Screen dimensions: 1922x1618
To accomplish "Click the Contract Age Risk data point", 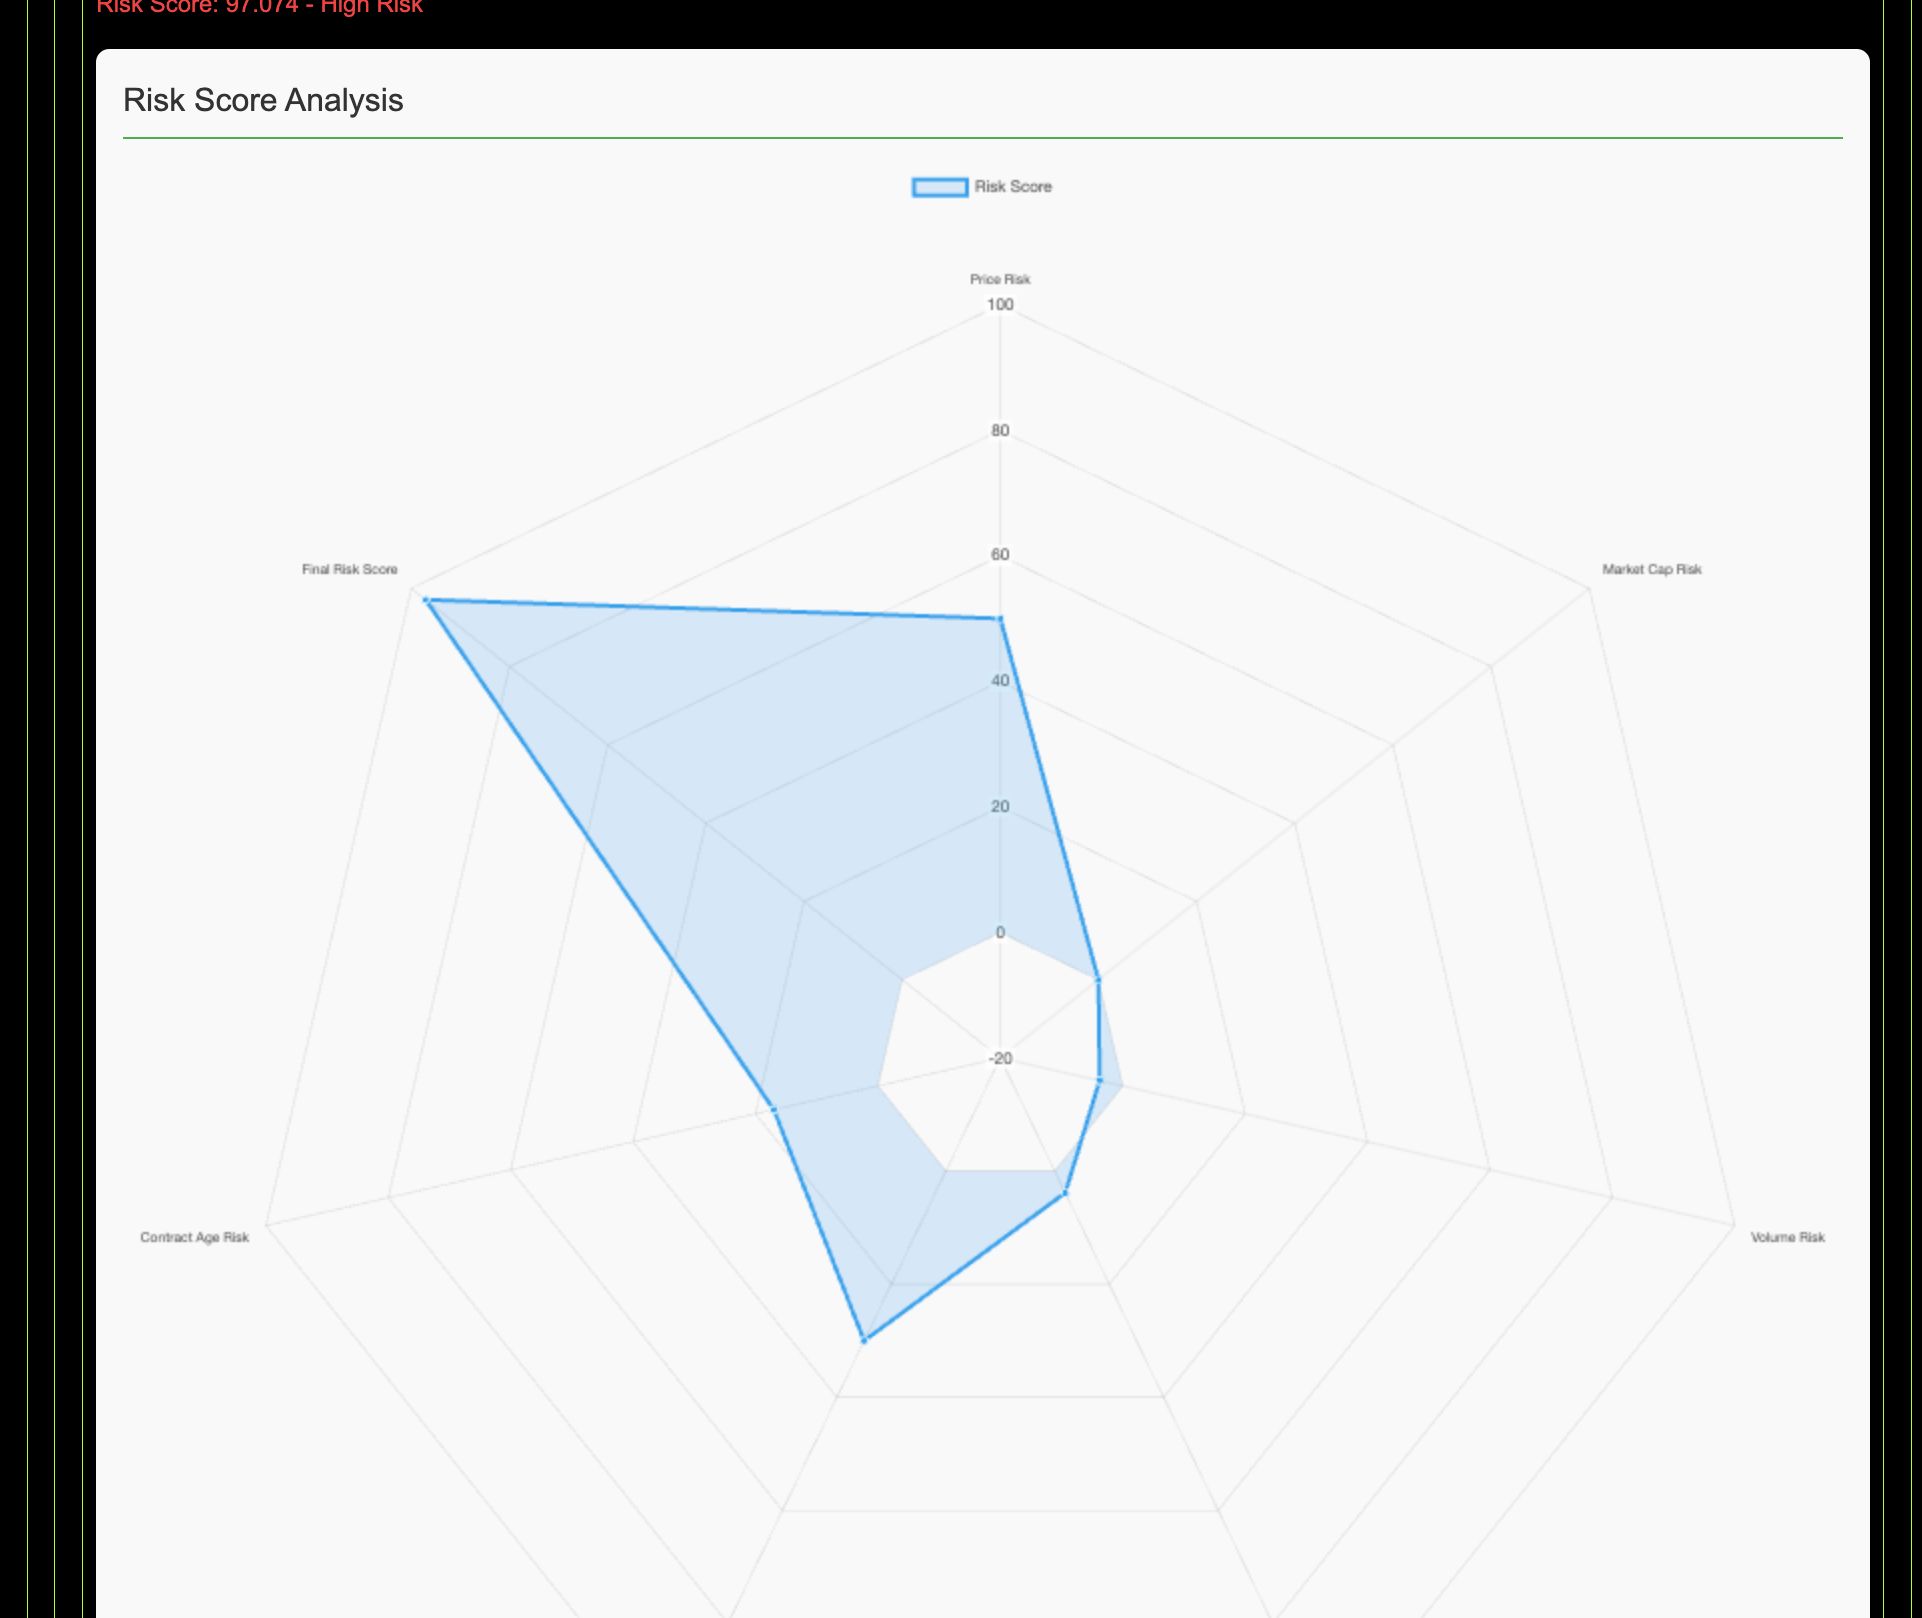I will (773, 1109).
